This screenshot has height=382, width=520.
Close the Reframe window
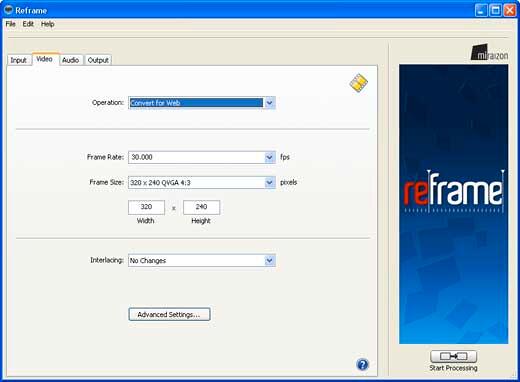[510, 10]
